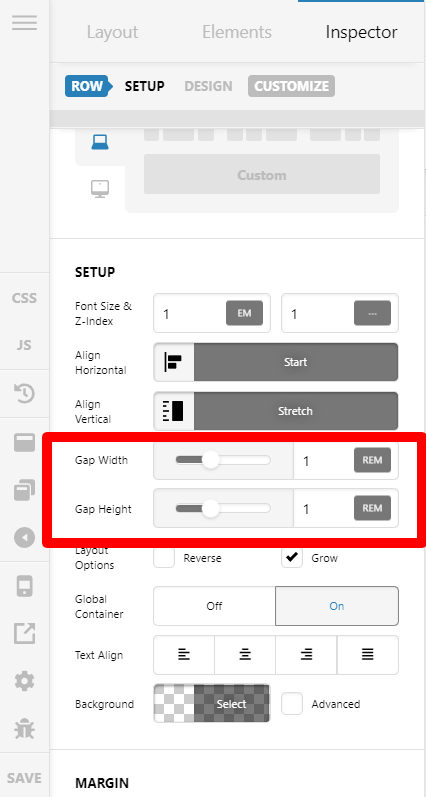This screenshot has width=426, height=797.
Task: Switch to the Elements tab
Action: pos(237,32)
